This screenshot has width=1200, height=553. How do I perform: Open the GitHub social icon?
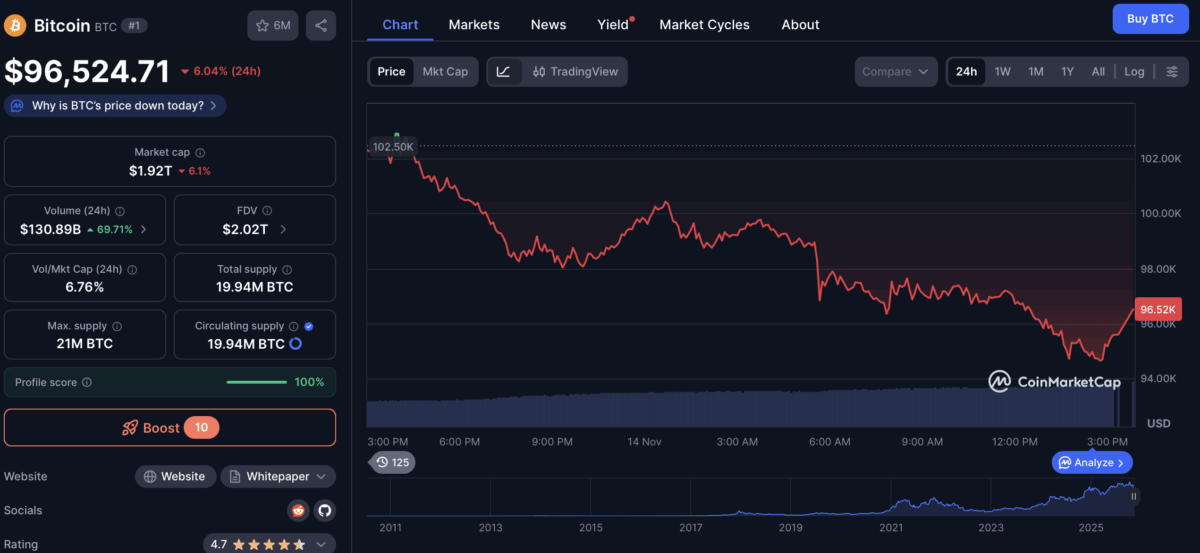(324, 511)
